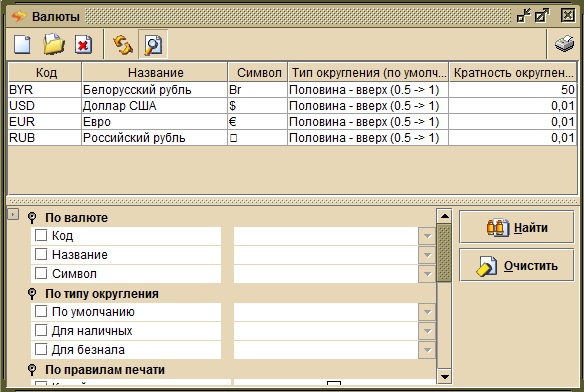
Task: Select the Белорусский рубль cell
Action: click(155, 90)
